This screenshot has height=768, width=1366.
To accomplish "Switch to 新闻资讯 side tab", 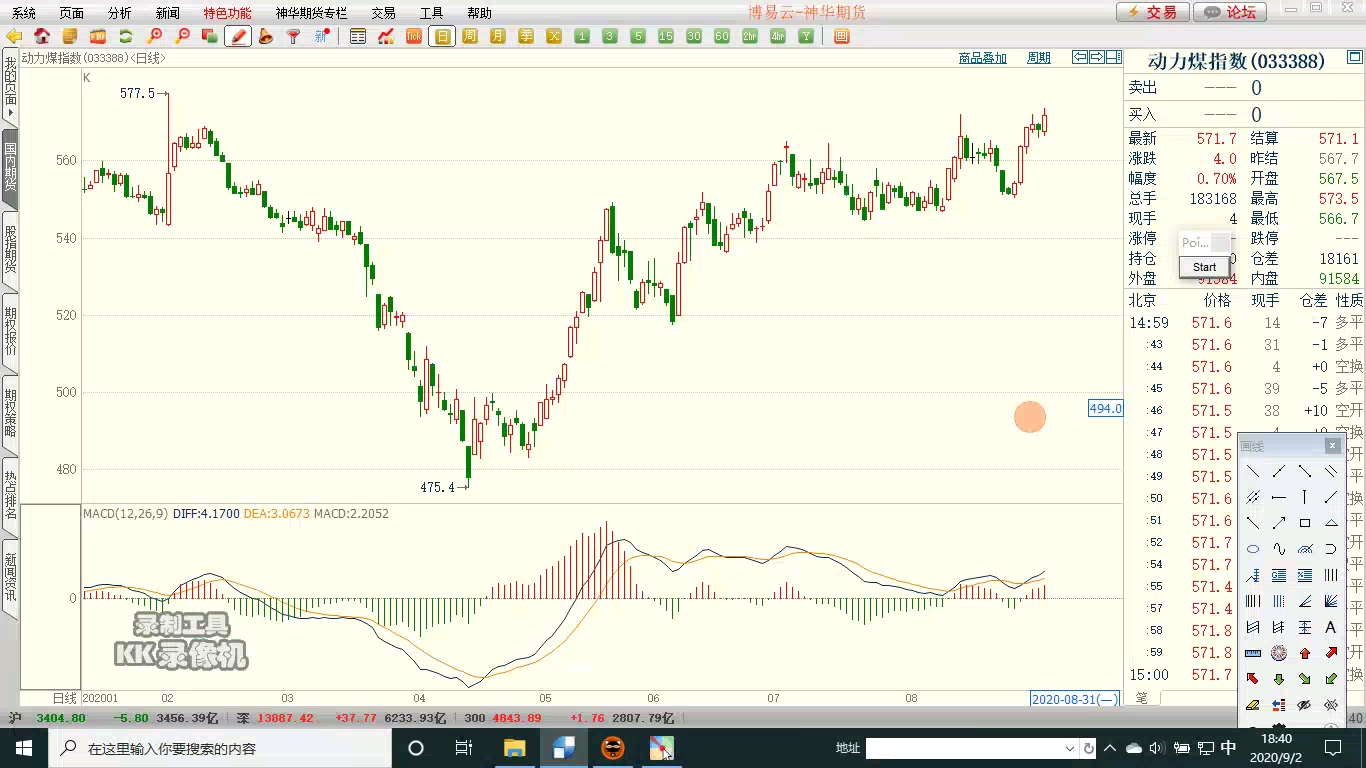I will coord(10,577).
